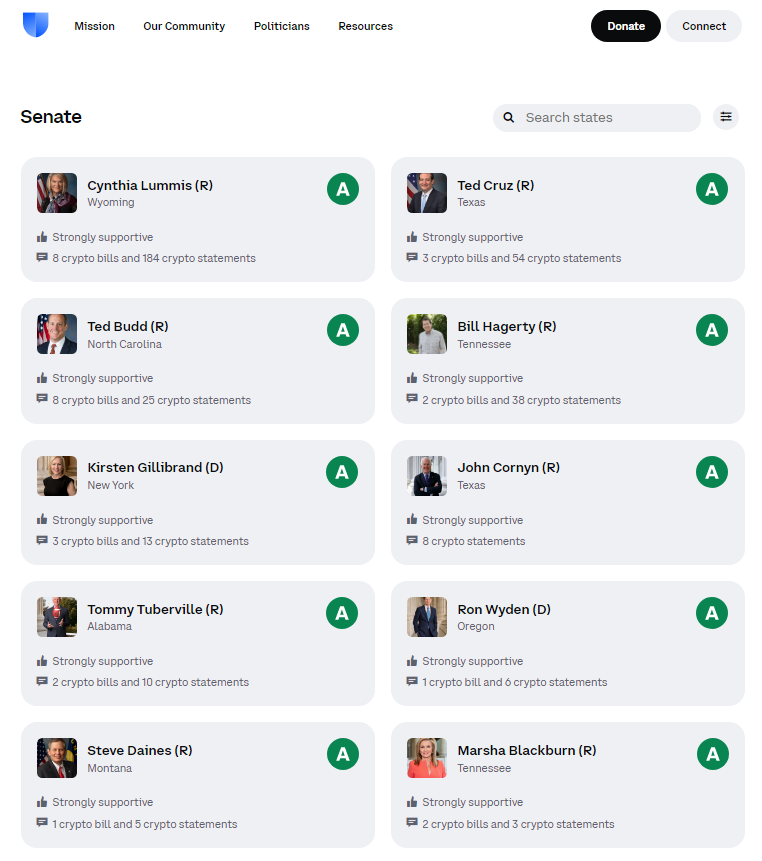Screen dimensions: 762x861
Task: Open the filter settings icon
Action: [x=726, y=117]
